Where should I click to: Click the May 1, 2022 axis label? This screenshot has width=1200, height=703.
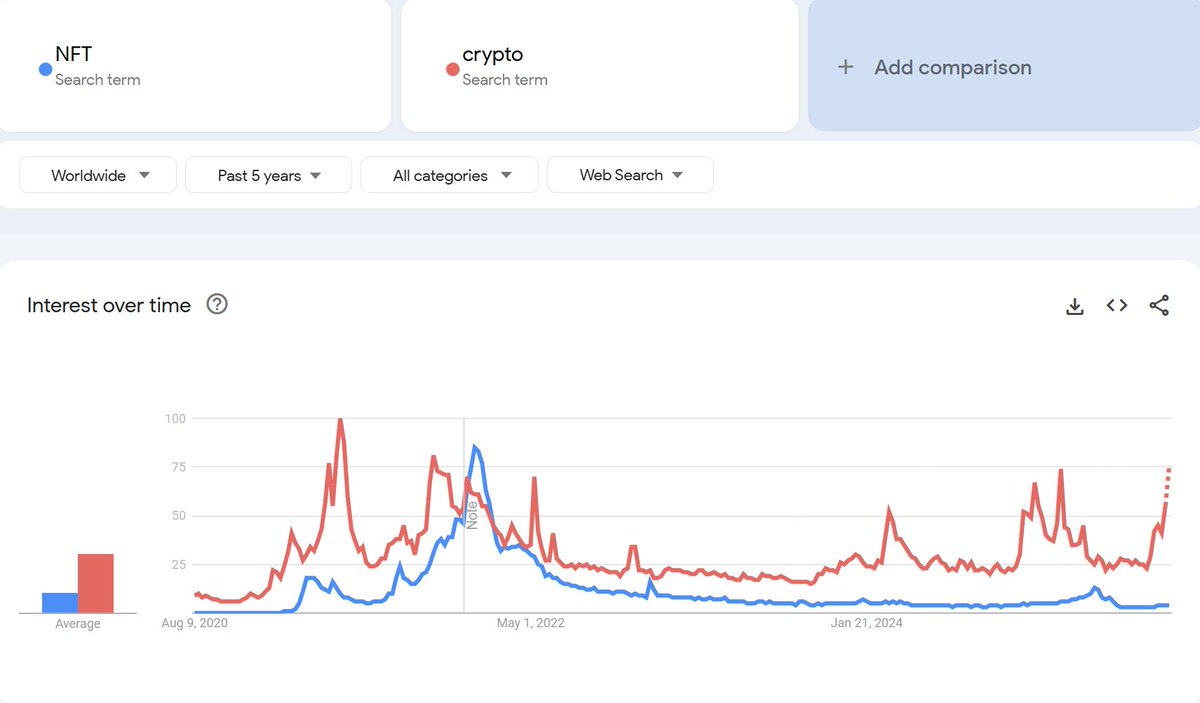531,623
